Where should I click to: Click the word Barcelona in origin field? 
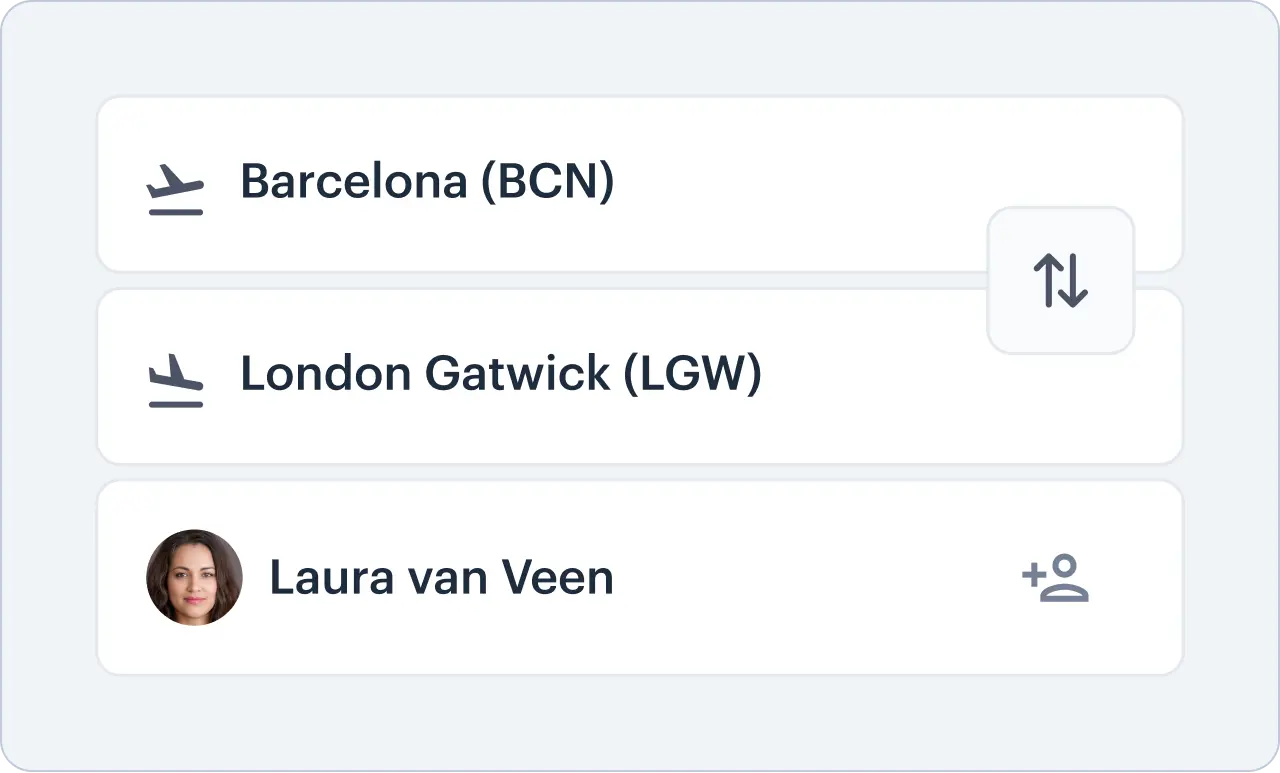pyautogui.click(x=353, y=182)
